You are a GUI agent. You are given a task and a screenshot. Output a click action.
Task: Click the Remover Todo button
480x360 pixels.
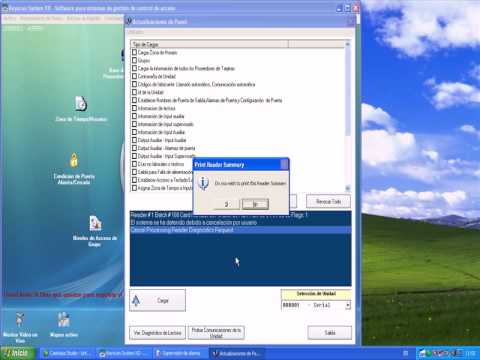[328, 201]
